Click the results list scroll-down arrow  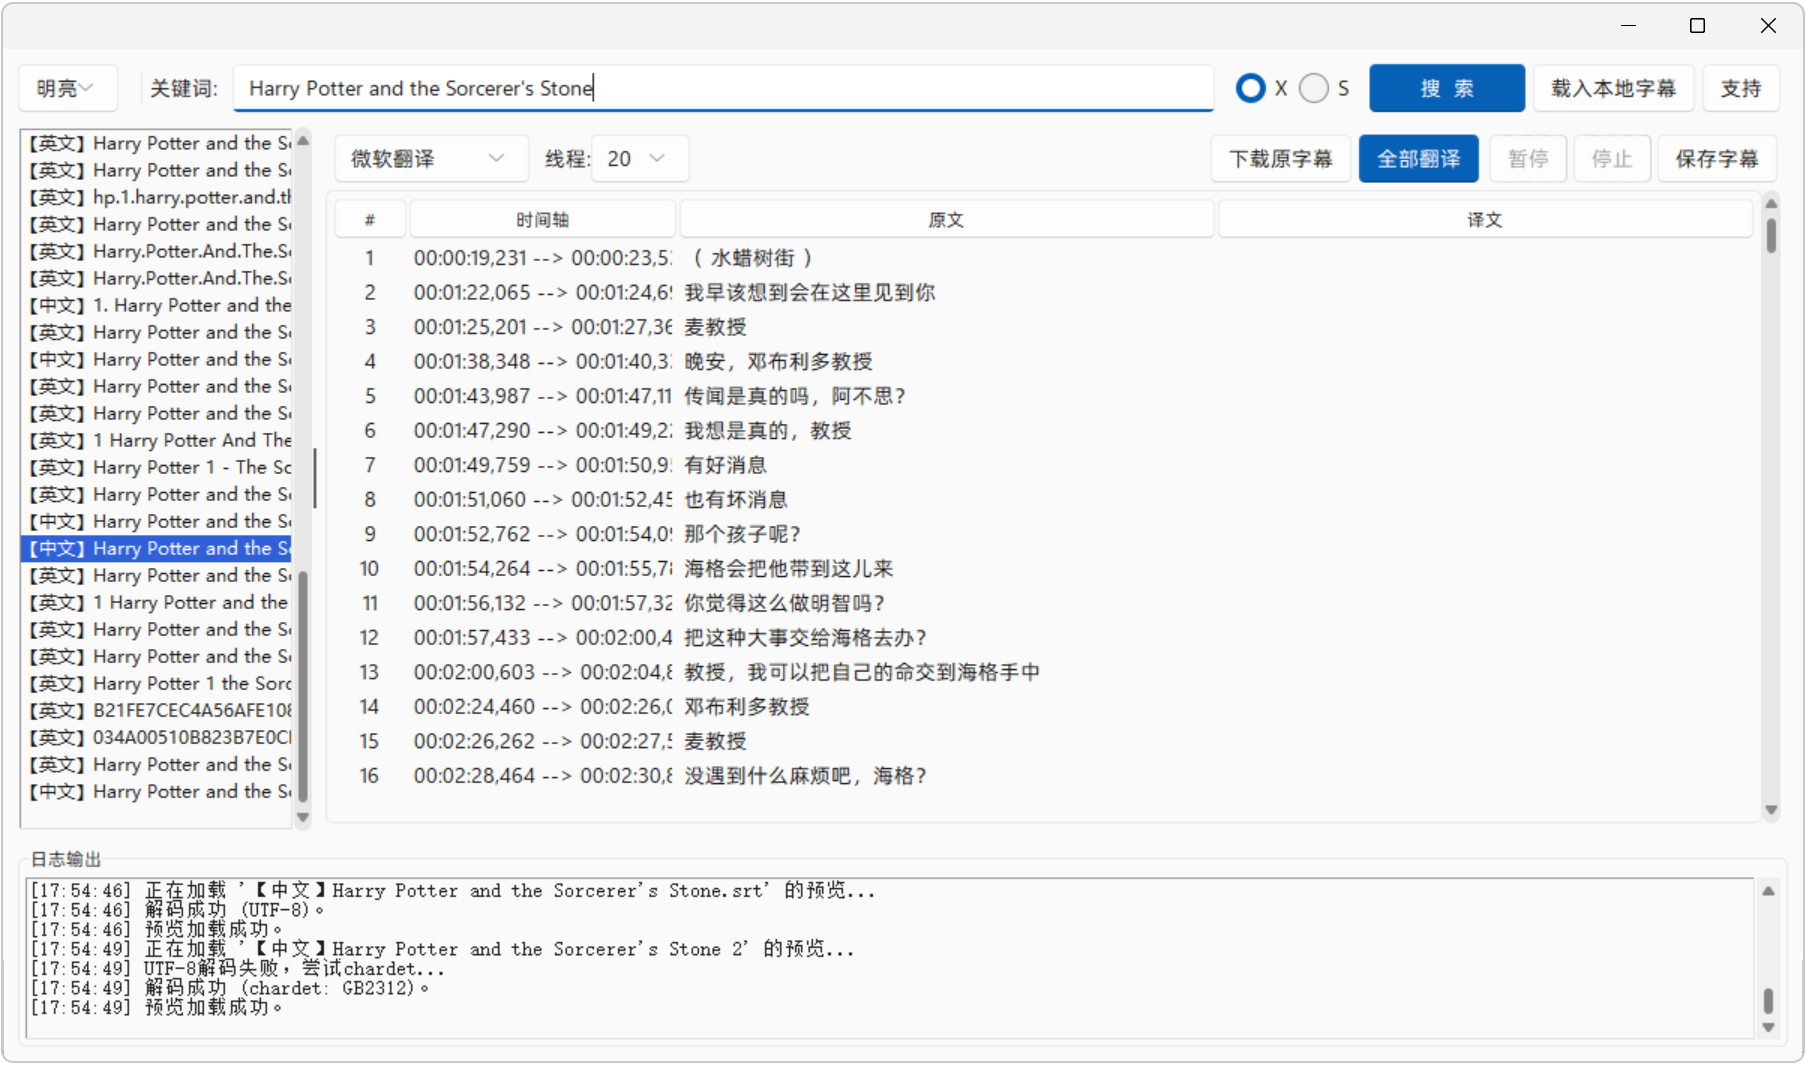303,817
